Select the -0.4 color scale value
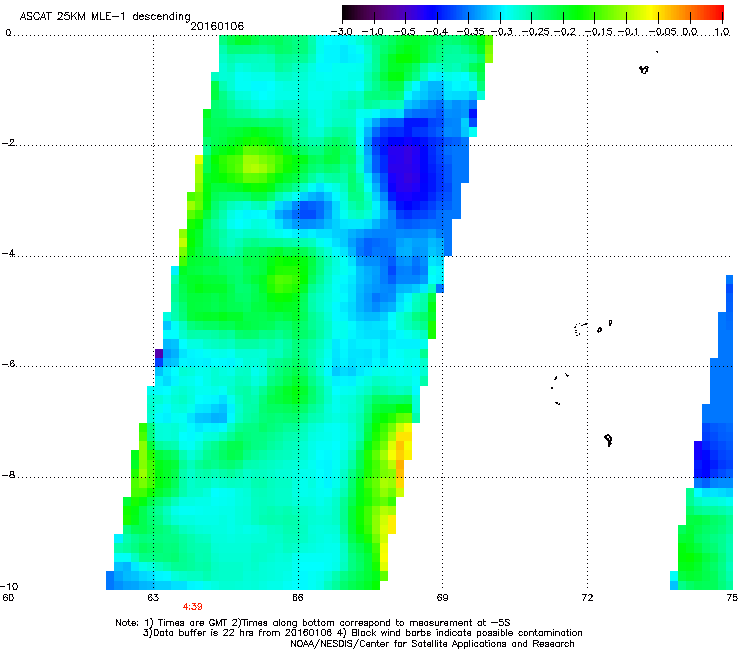Screen dimensions: 740x650 (x=437, y=32)
